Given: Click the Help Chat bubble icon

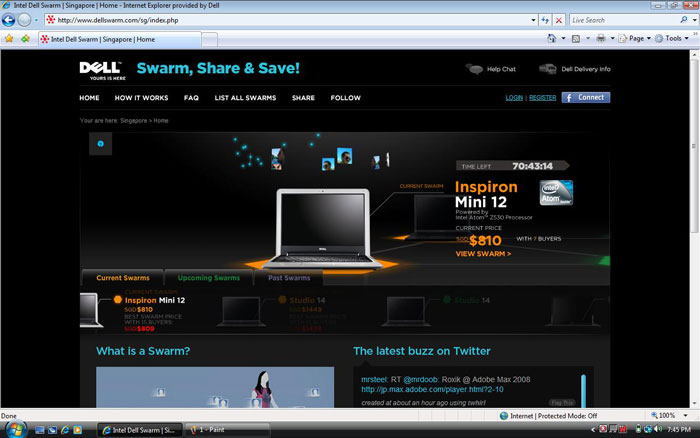Looking at the screenshot, I should click(474, 69).
